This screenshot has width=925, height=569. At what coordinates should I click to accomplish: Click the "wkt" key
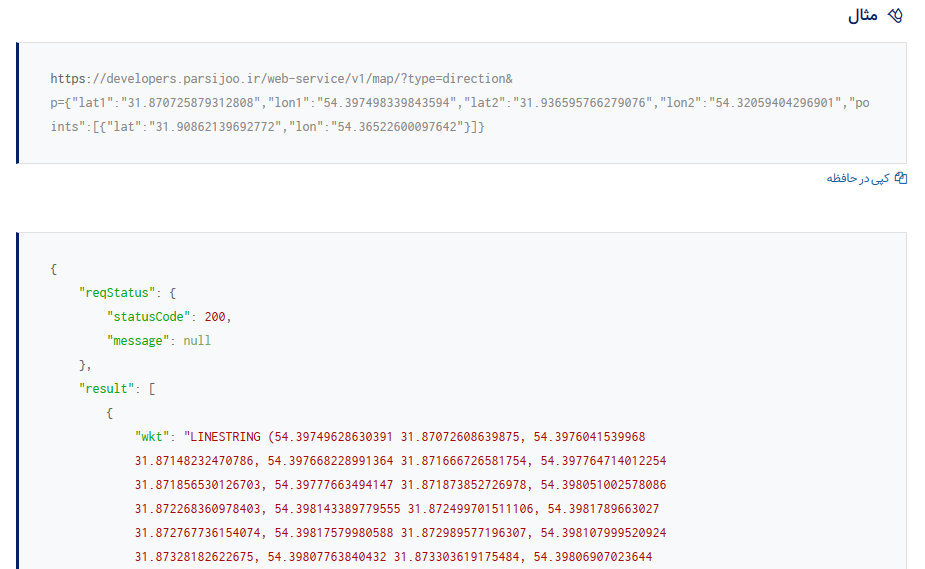pyautogui.click(x=152, y=437)
